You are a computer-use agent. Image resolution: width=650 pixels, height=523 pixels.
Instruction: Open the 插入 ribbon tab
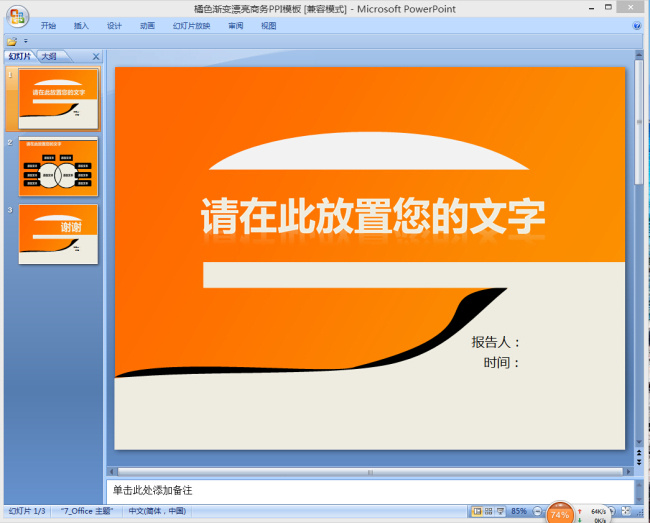tap(81, 26)
